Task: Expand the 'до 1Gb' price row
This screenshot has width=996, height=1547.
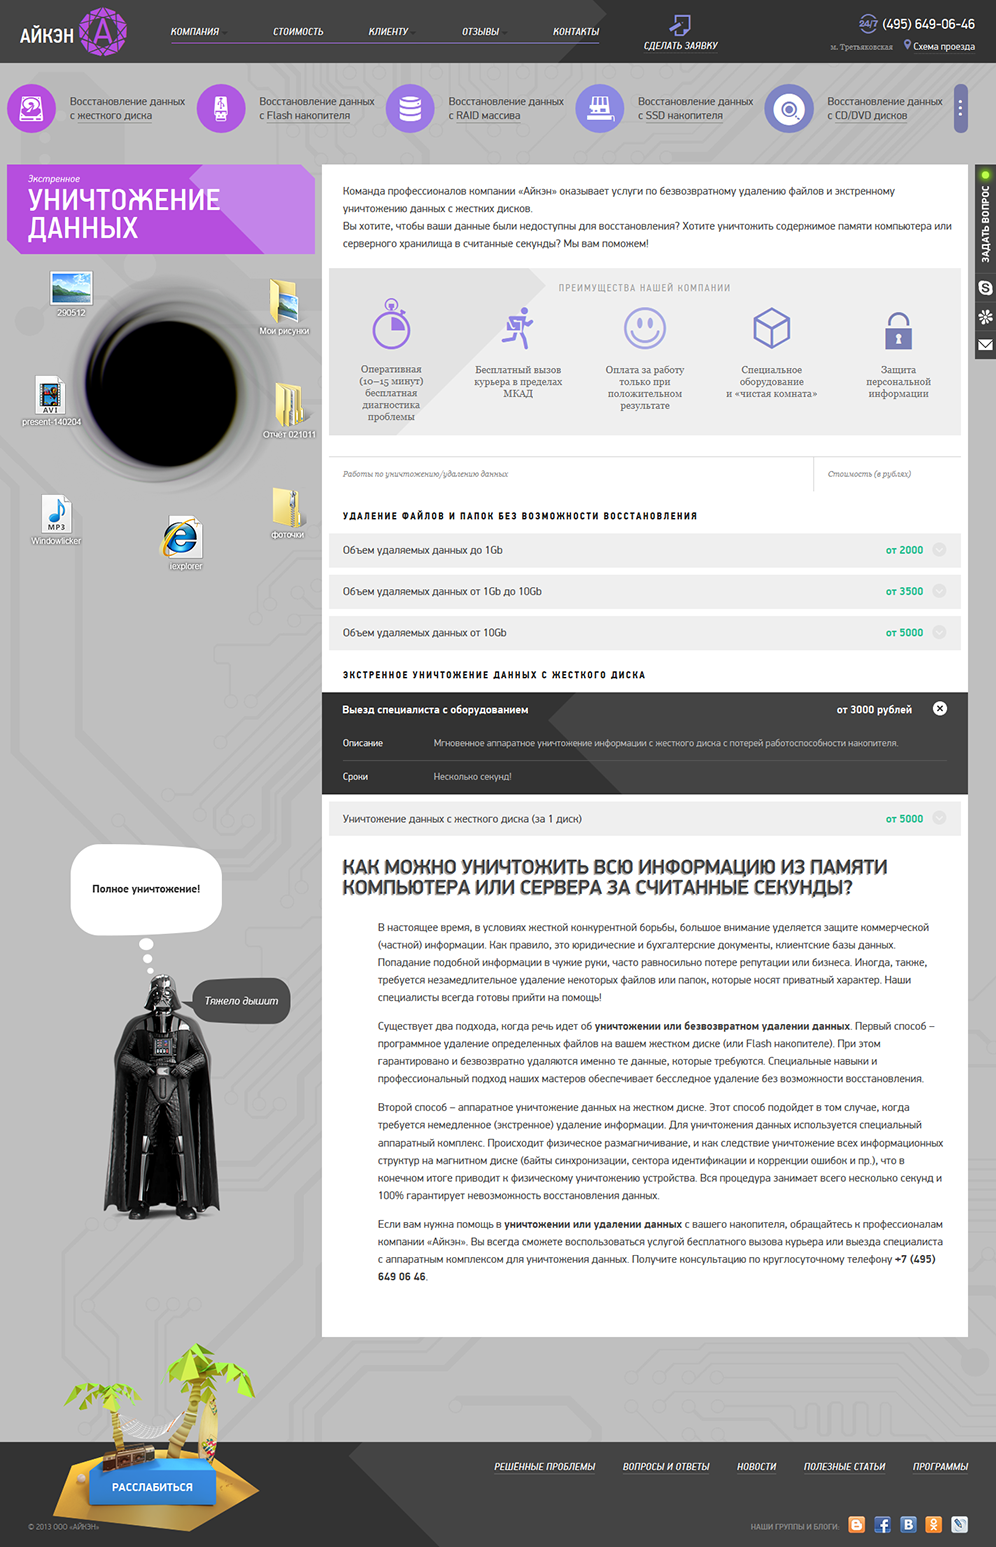Action: [939, 550]
